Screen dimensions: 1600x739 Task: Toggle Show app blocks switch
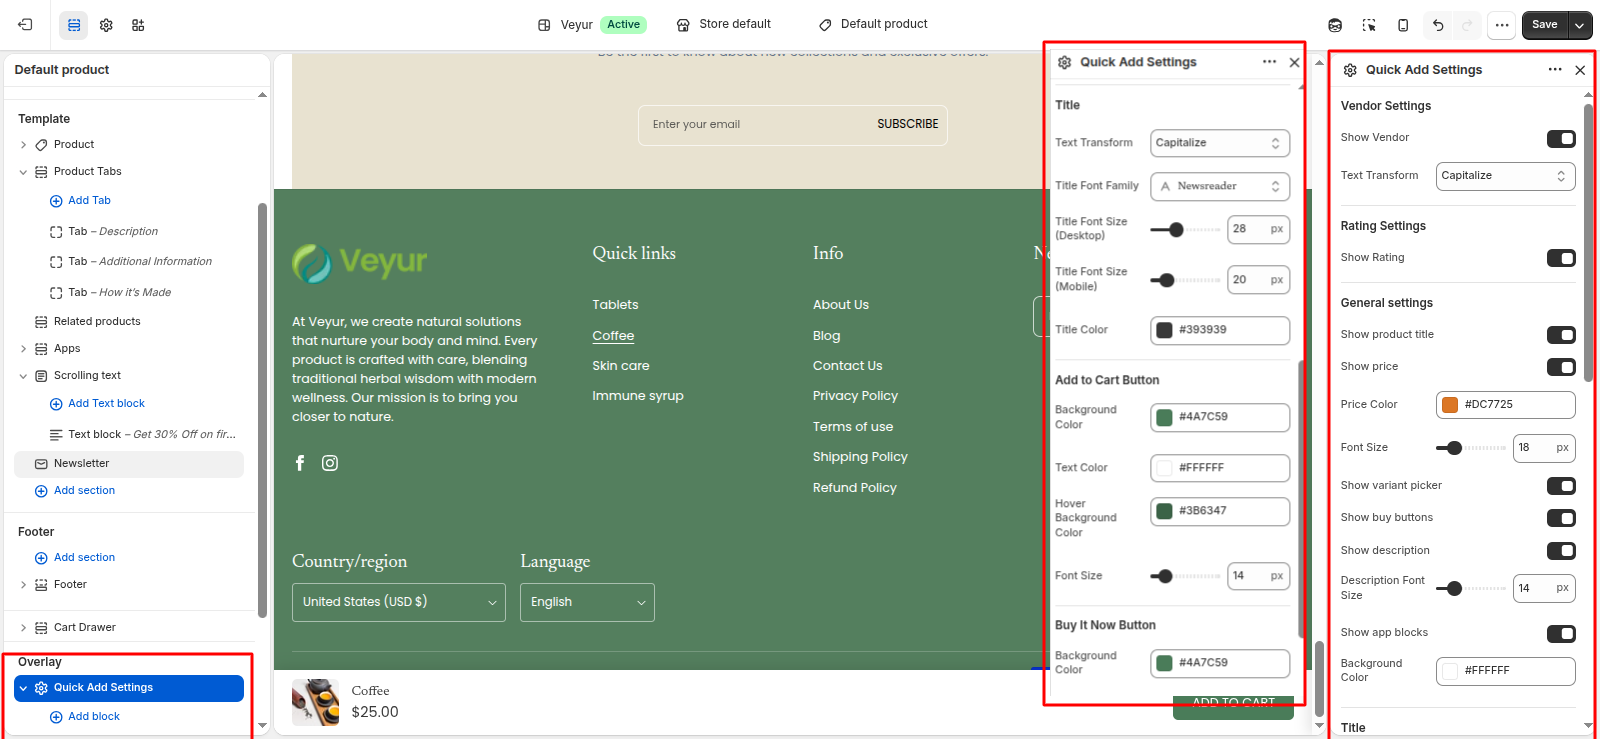(x=1561, y=633)
